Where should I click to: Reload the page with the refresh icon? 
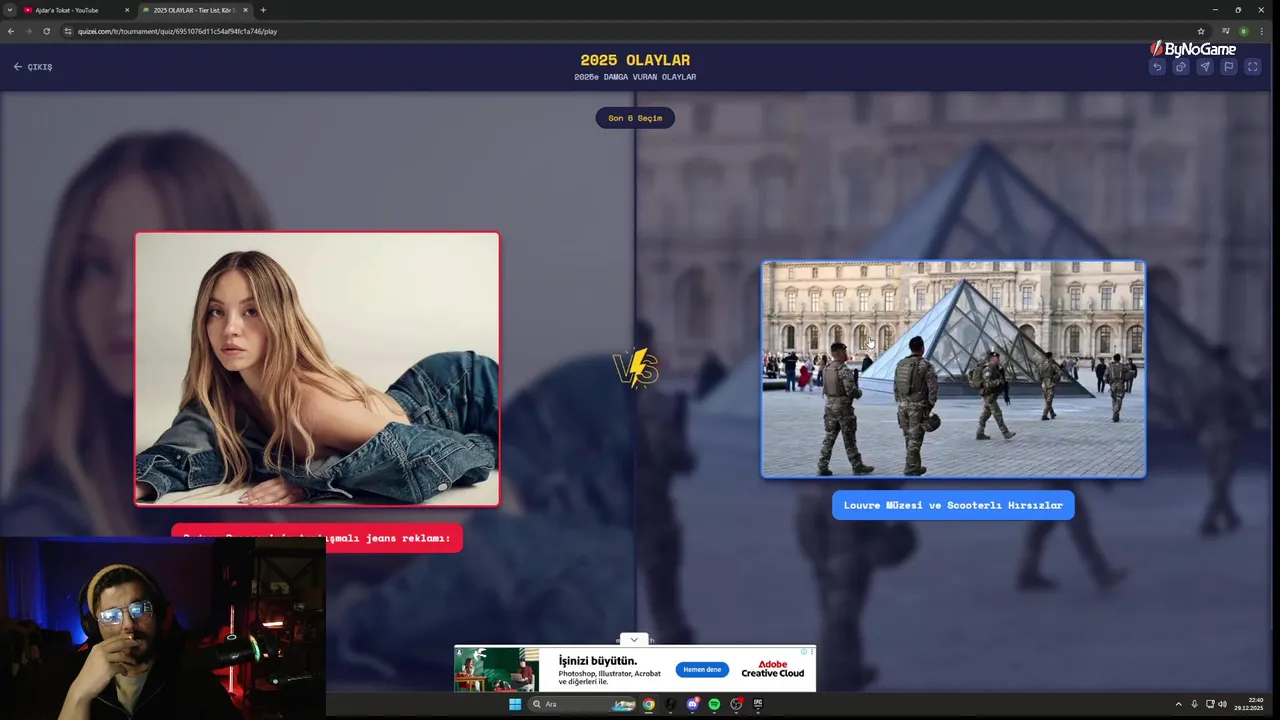pyautogui.click(x=46, y=31)
